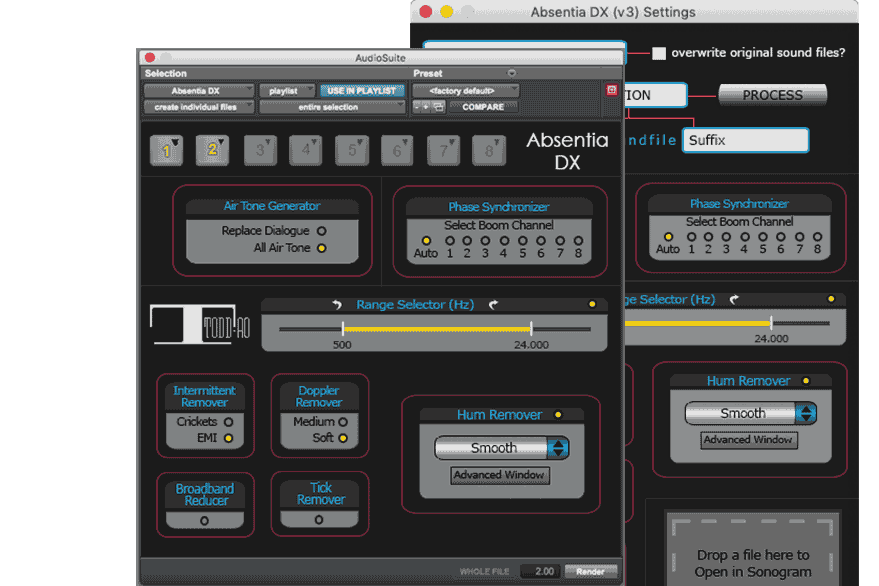The width and height of the screenshot is (879, 586).
Task: Enable the Tick Remover radio button
Action: pos(318,520)
